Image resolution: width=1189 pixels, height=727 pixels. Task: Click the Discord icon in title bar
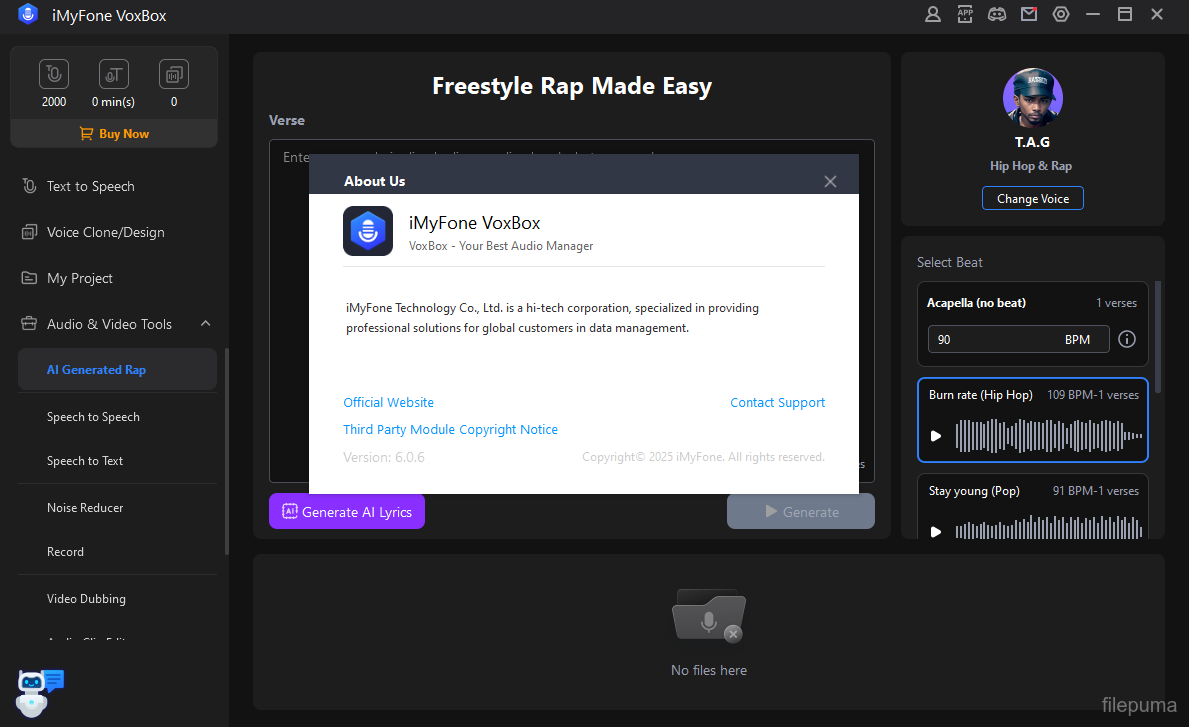997,14
